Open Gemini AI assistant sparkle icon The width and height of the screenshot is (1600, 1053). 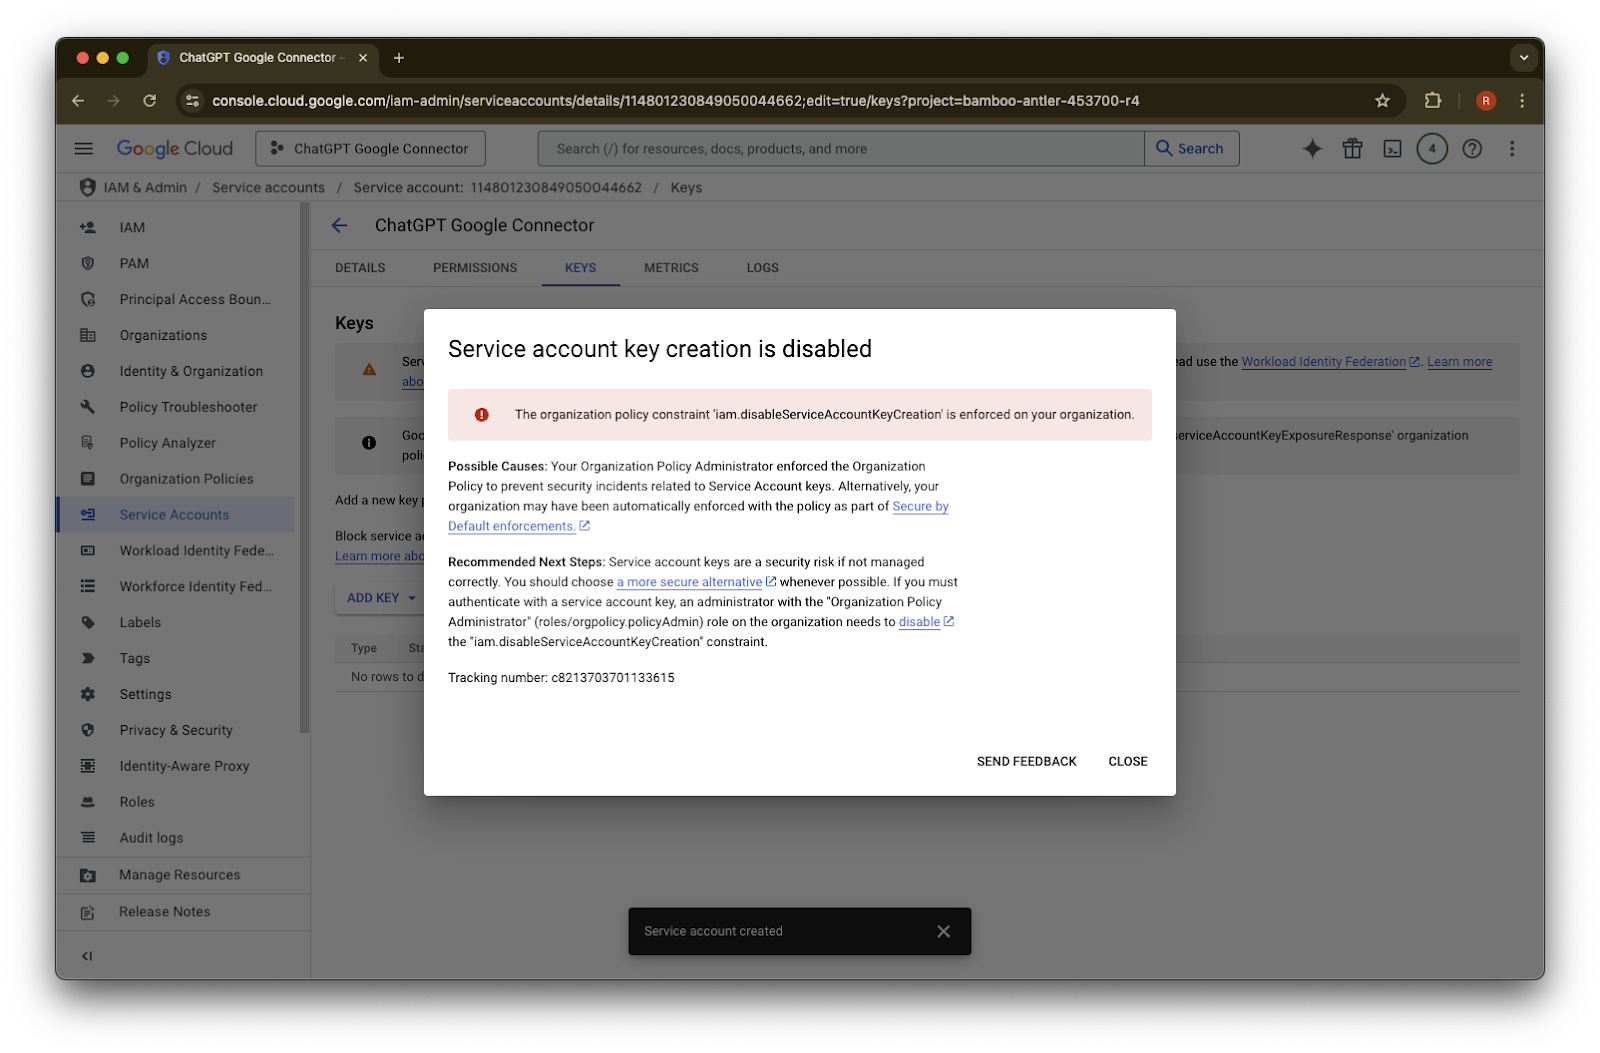[x=1312, y=149]
